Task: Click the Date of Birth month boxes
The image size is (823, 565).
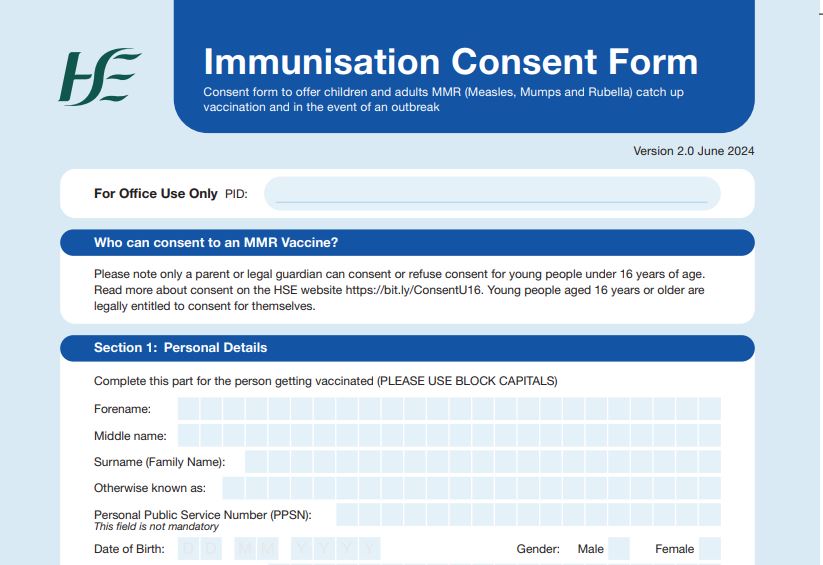Action: [x=256, y=549]
